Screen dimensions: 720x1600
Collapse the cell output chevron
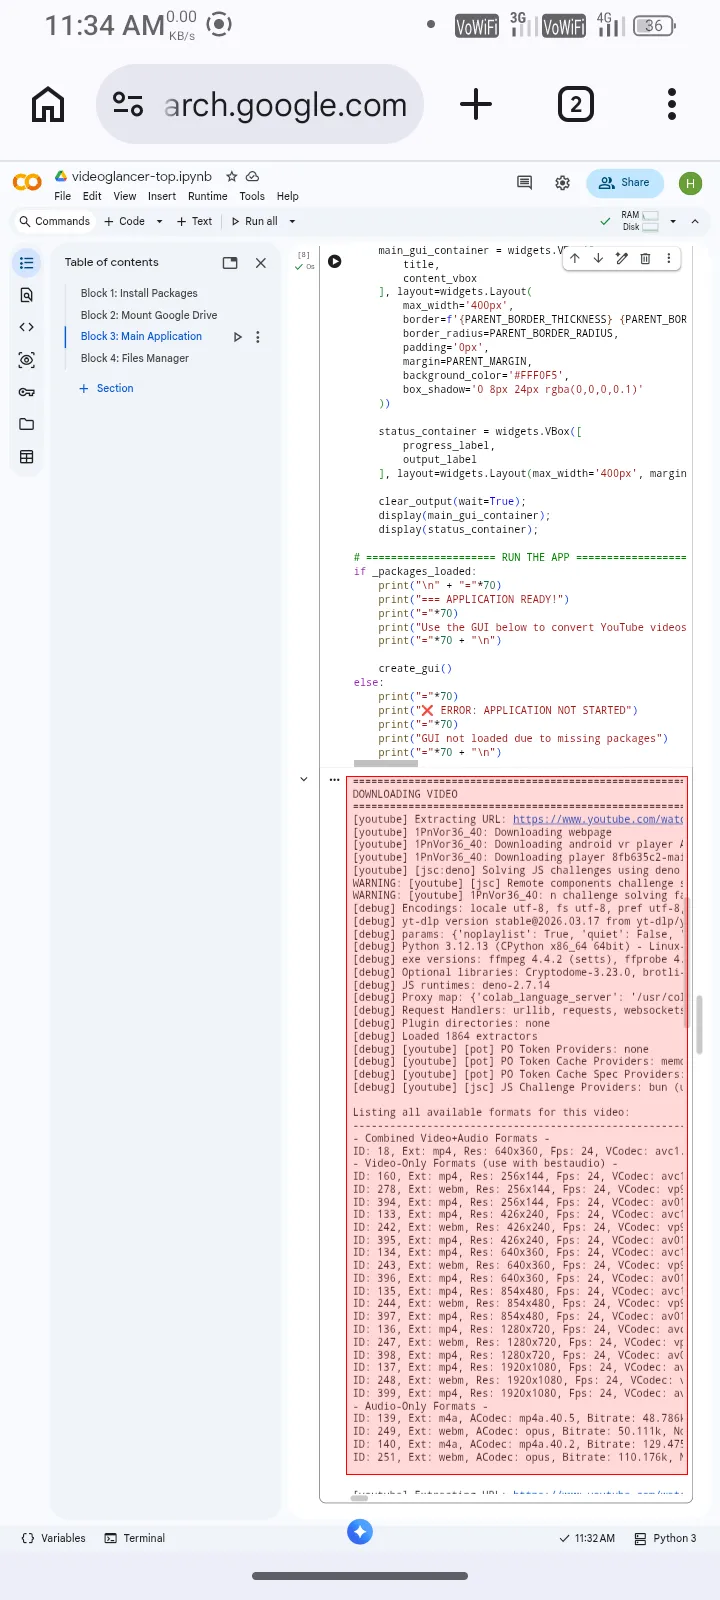click(x=304, y=779)
